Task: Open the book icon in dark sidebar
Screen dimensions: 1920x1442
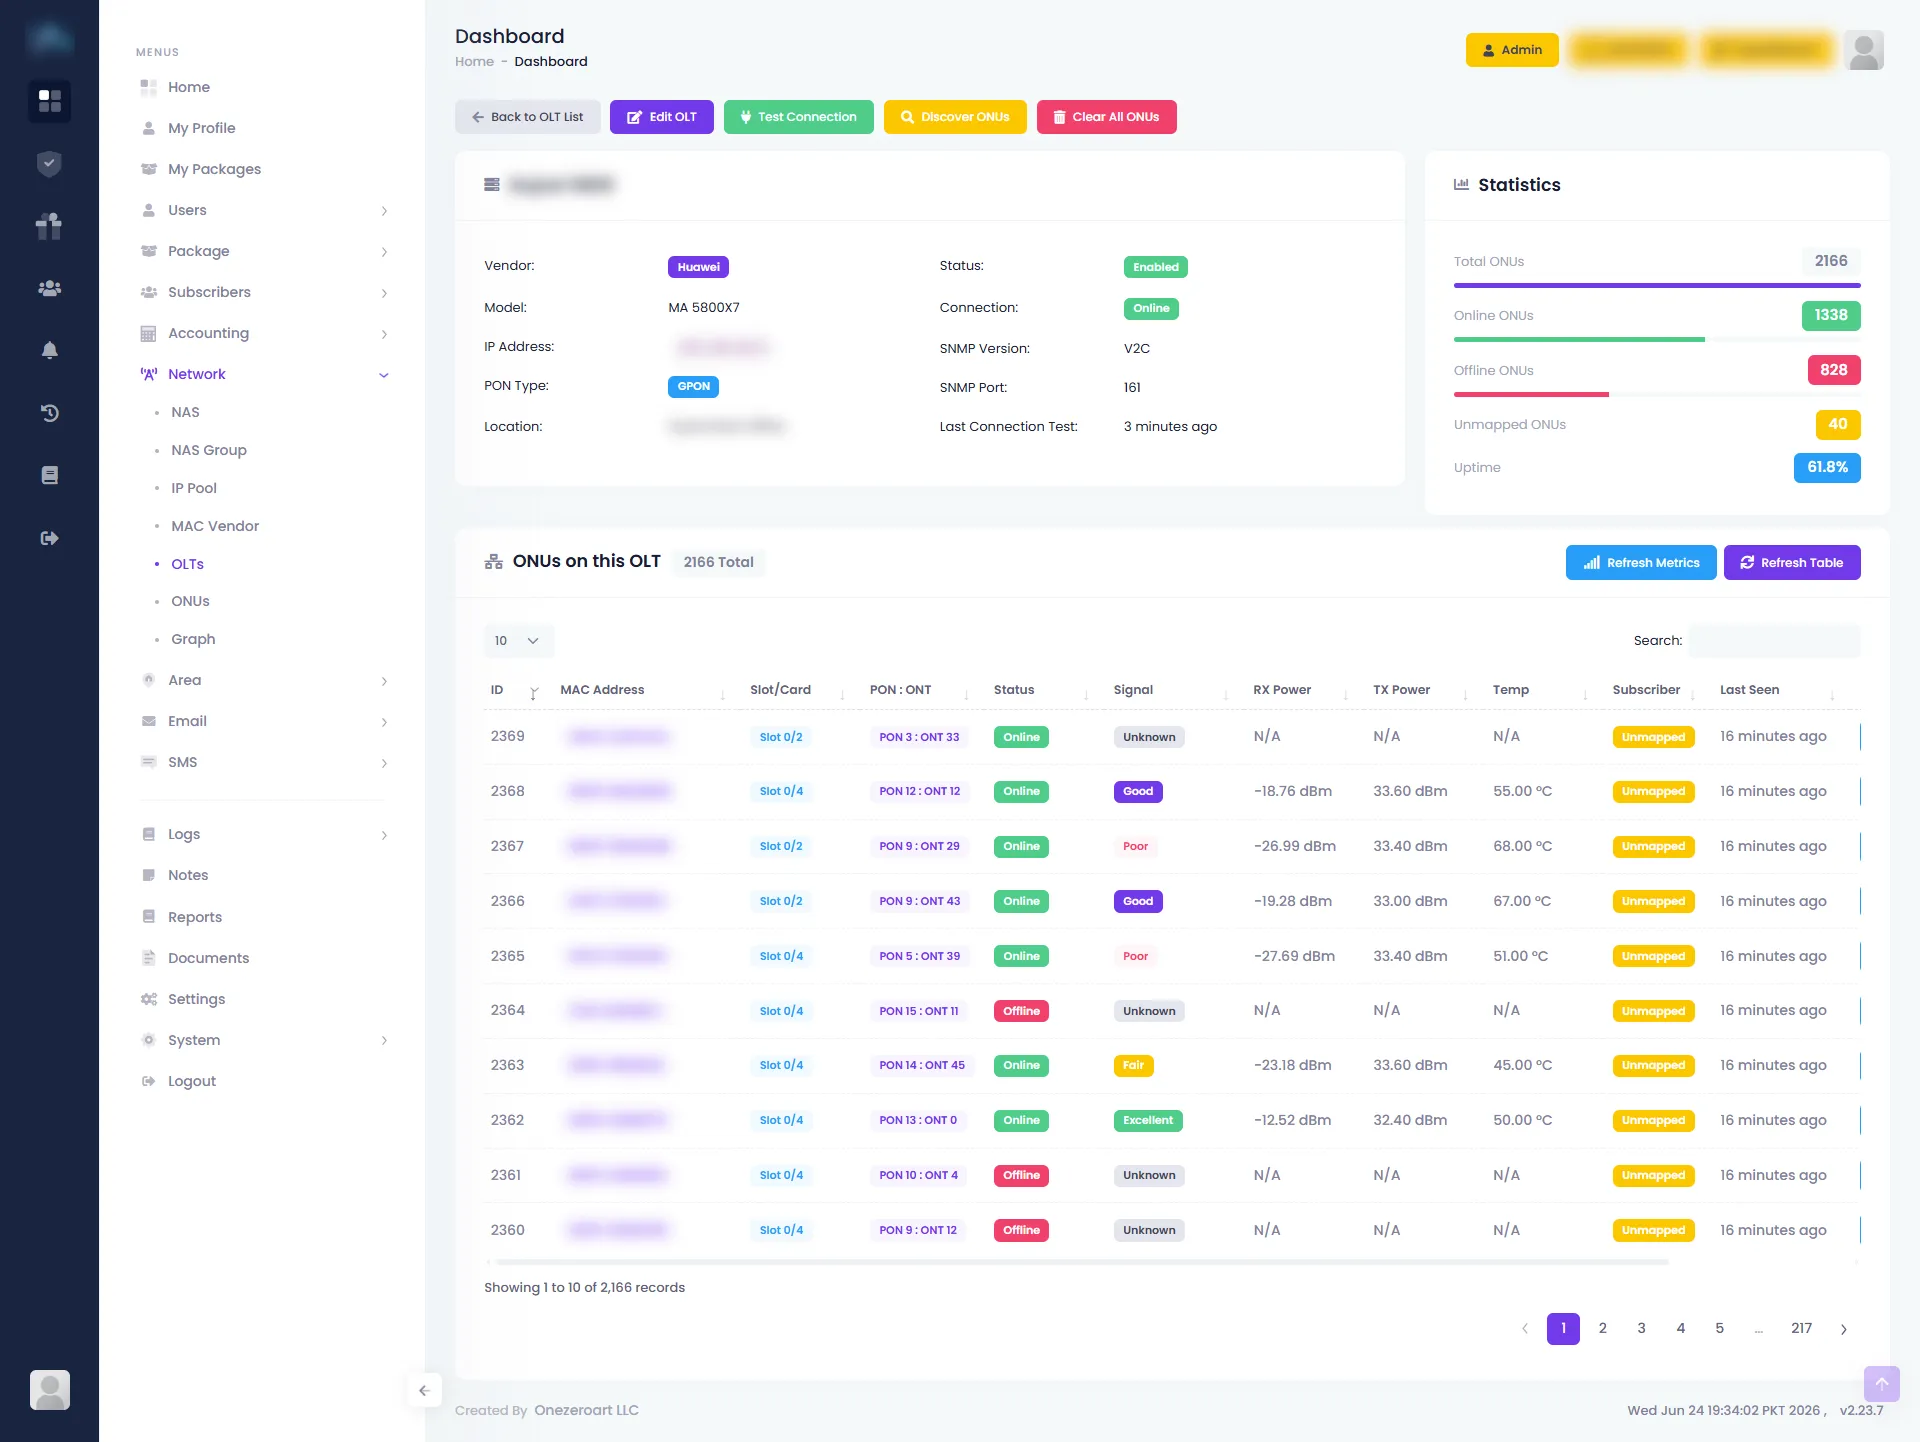Action: point(49,475)
